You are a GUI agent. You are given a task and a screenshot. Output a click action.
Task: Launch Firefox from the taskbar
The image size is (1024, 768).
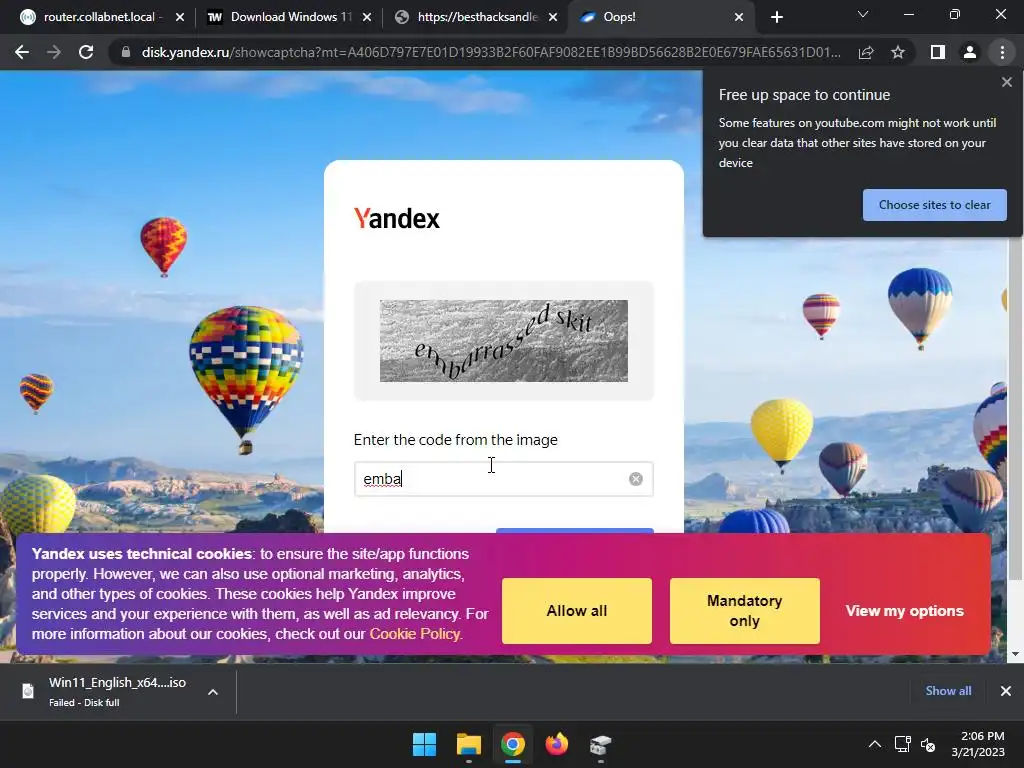[556, 744]
